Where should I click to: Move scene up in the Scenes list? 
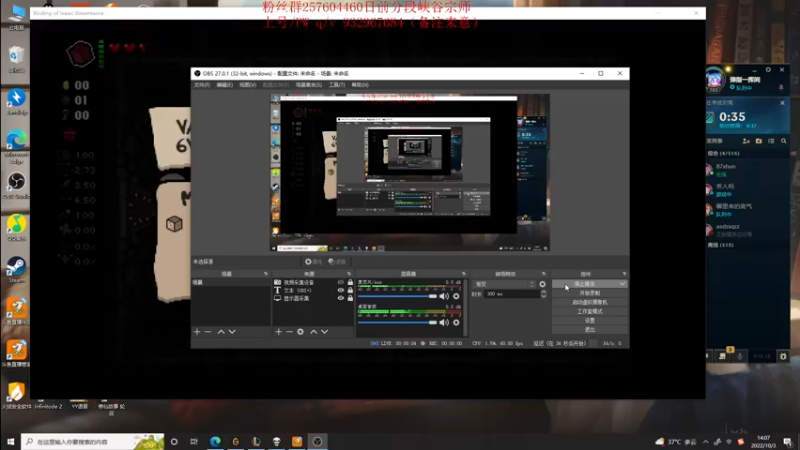(x=221, y=332)
